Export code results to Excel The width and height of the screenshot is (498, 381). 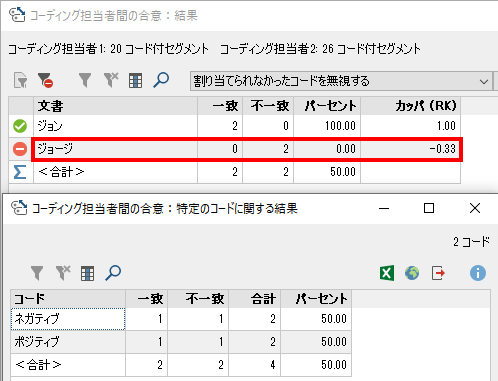point(387,273)
